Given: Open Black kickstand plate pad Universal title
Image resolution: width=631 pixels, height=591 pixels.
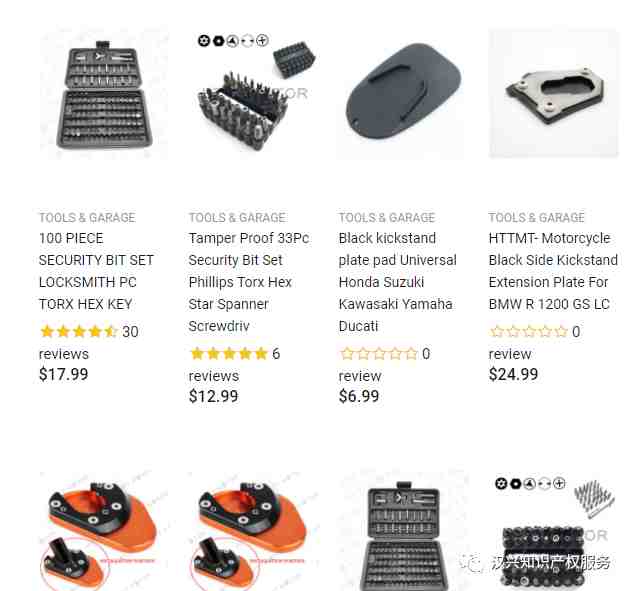Looking at the screenshot, I should pyautogui.click(x=398, y=282).
